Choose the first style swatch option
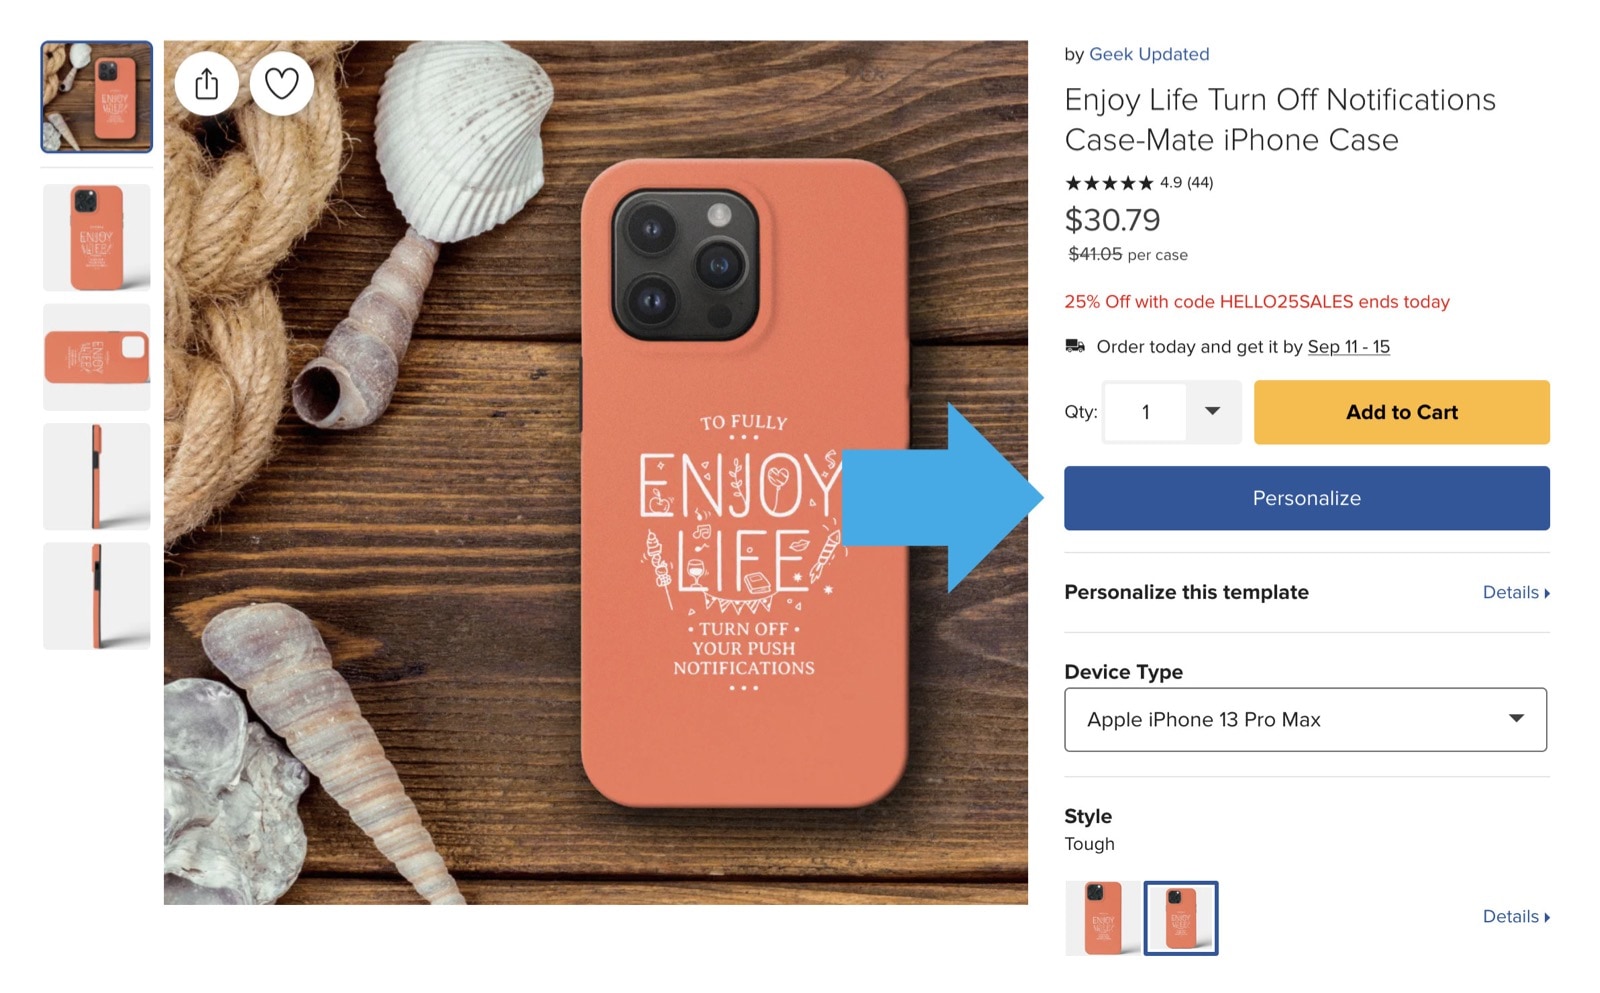The height and width of the screenshot is (993, 1600). 1103,918
